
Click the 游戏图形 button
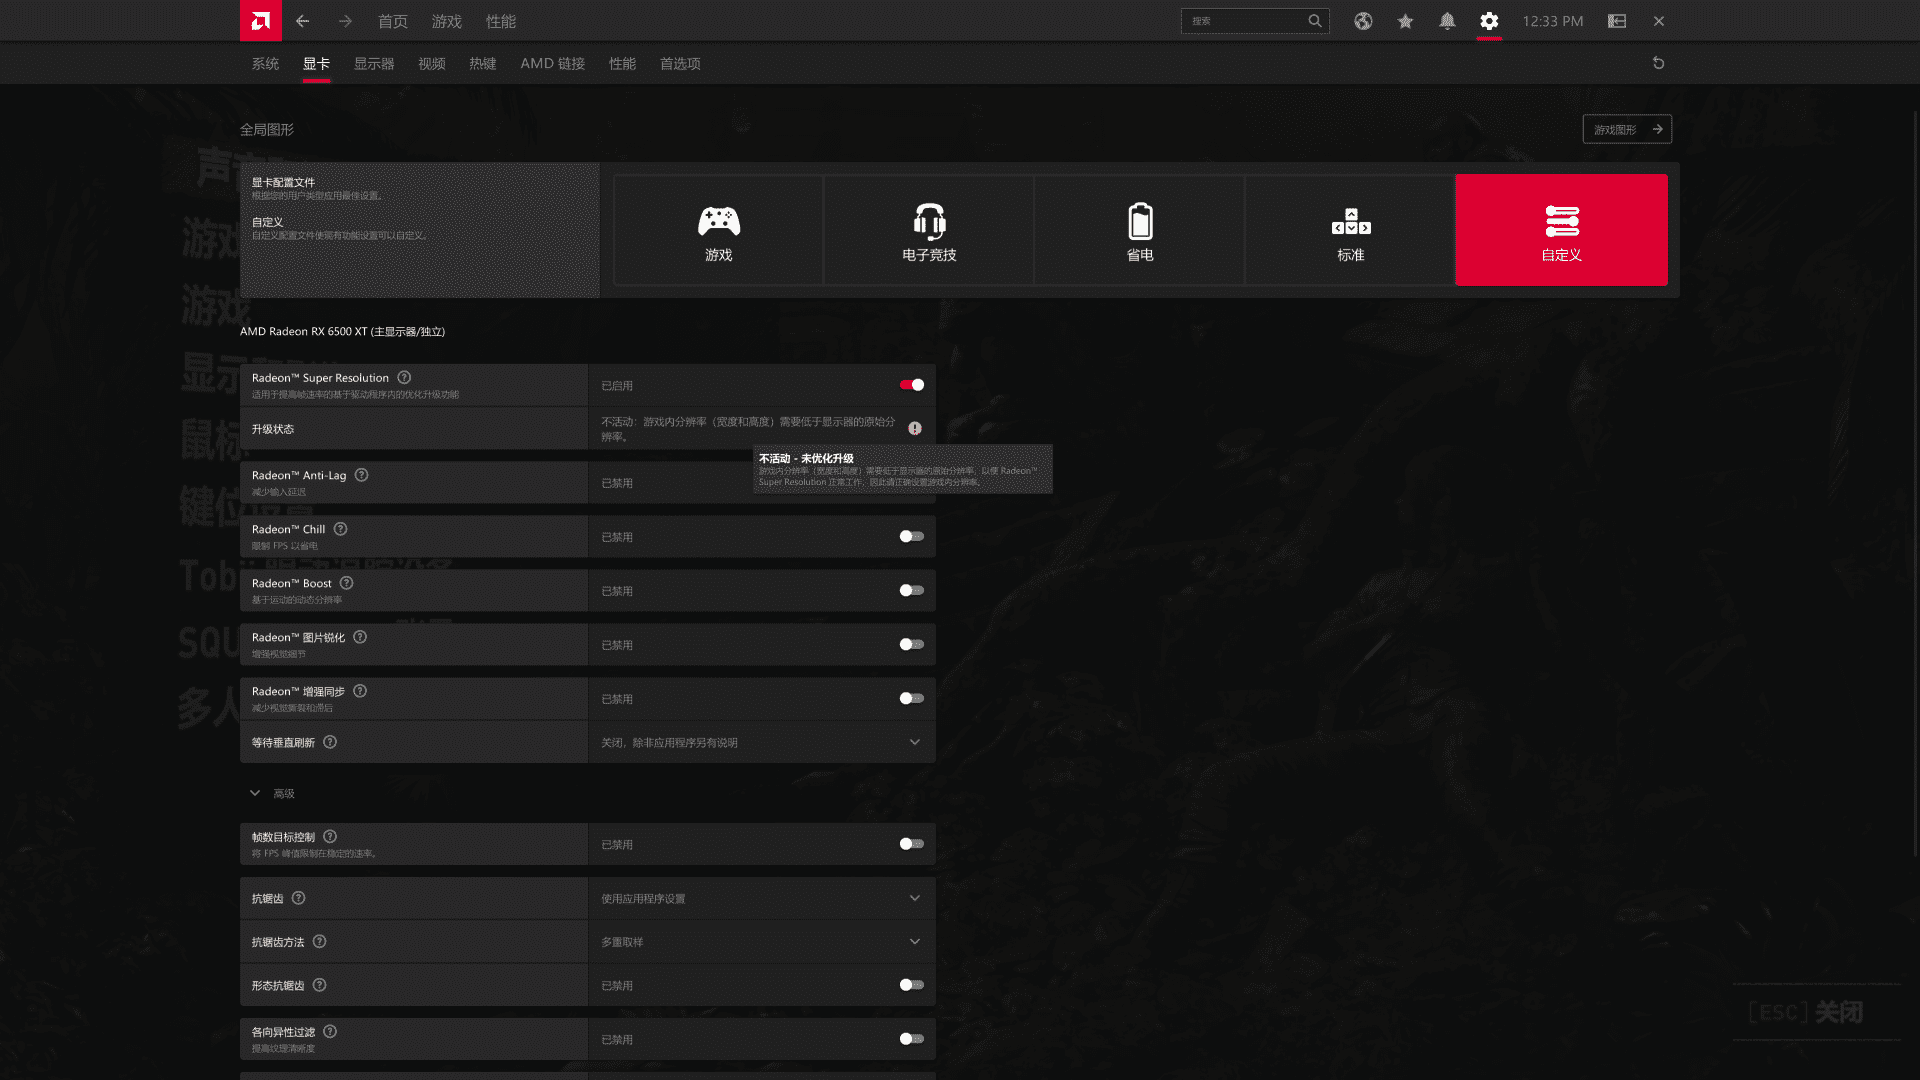(1627, 129)
